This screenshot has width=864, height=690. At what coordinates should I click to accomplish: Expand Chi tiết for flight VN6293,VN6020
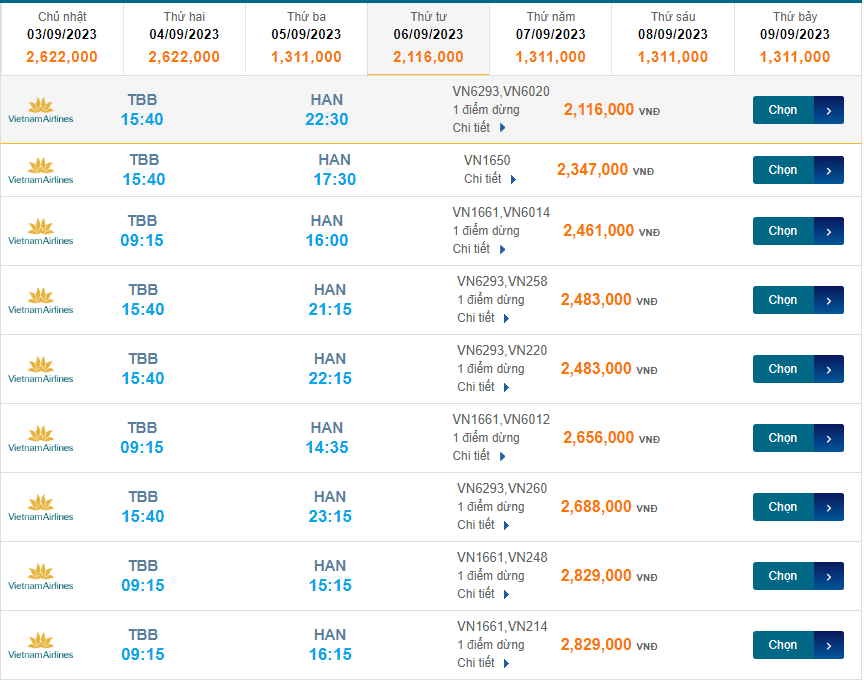coord(480,128)
